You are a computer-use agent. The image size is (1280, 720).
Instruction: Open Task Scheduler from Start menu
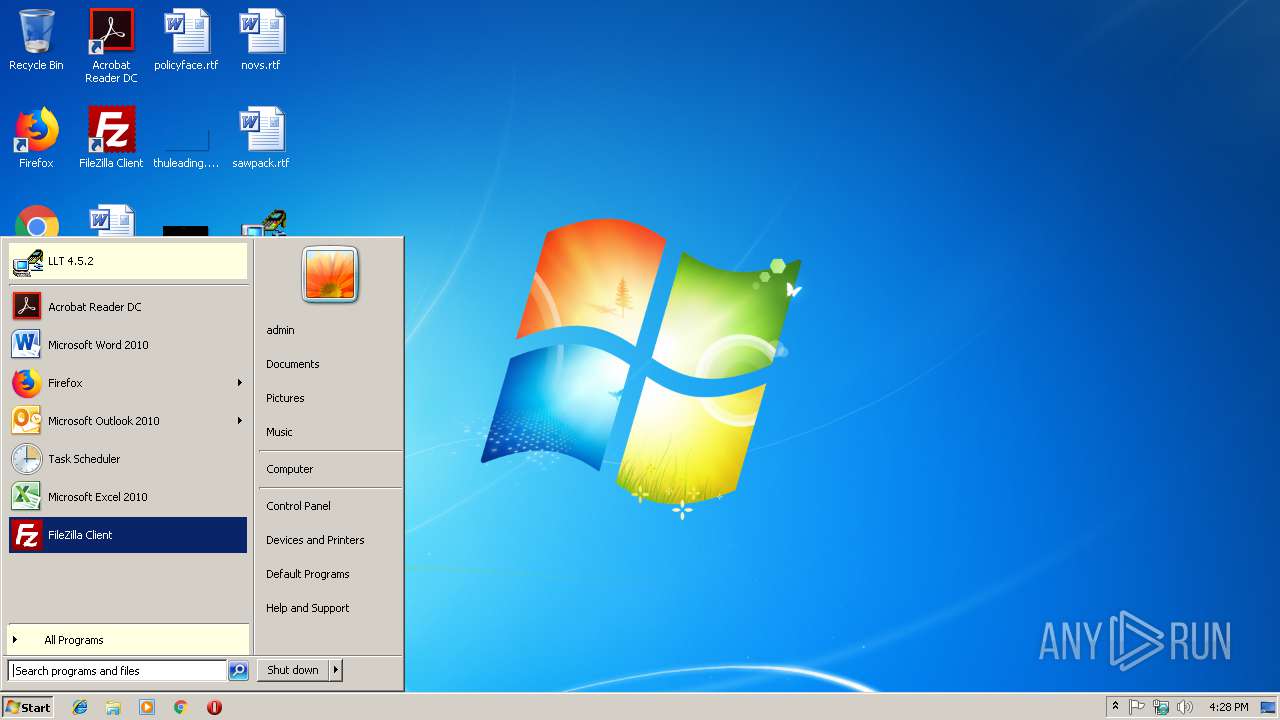click(x=128, y=459)
